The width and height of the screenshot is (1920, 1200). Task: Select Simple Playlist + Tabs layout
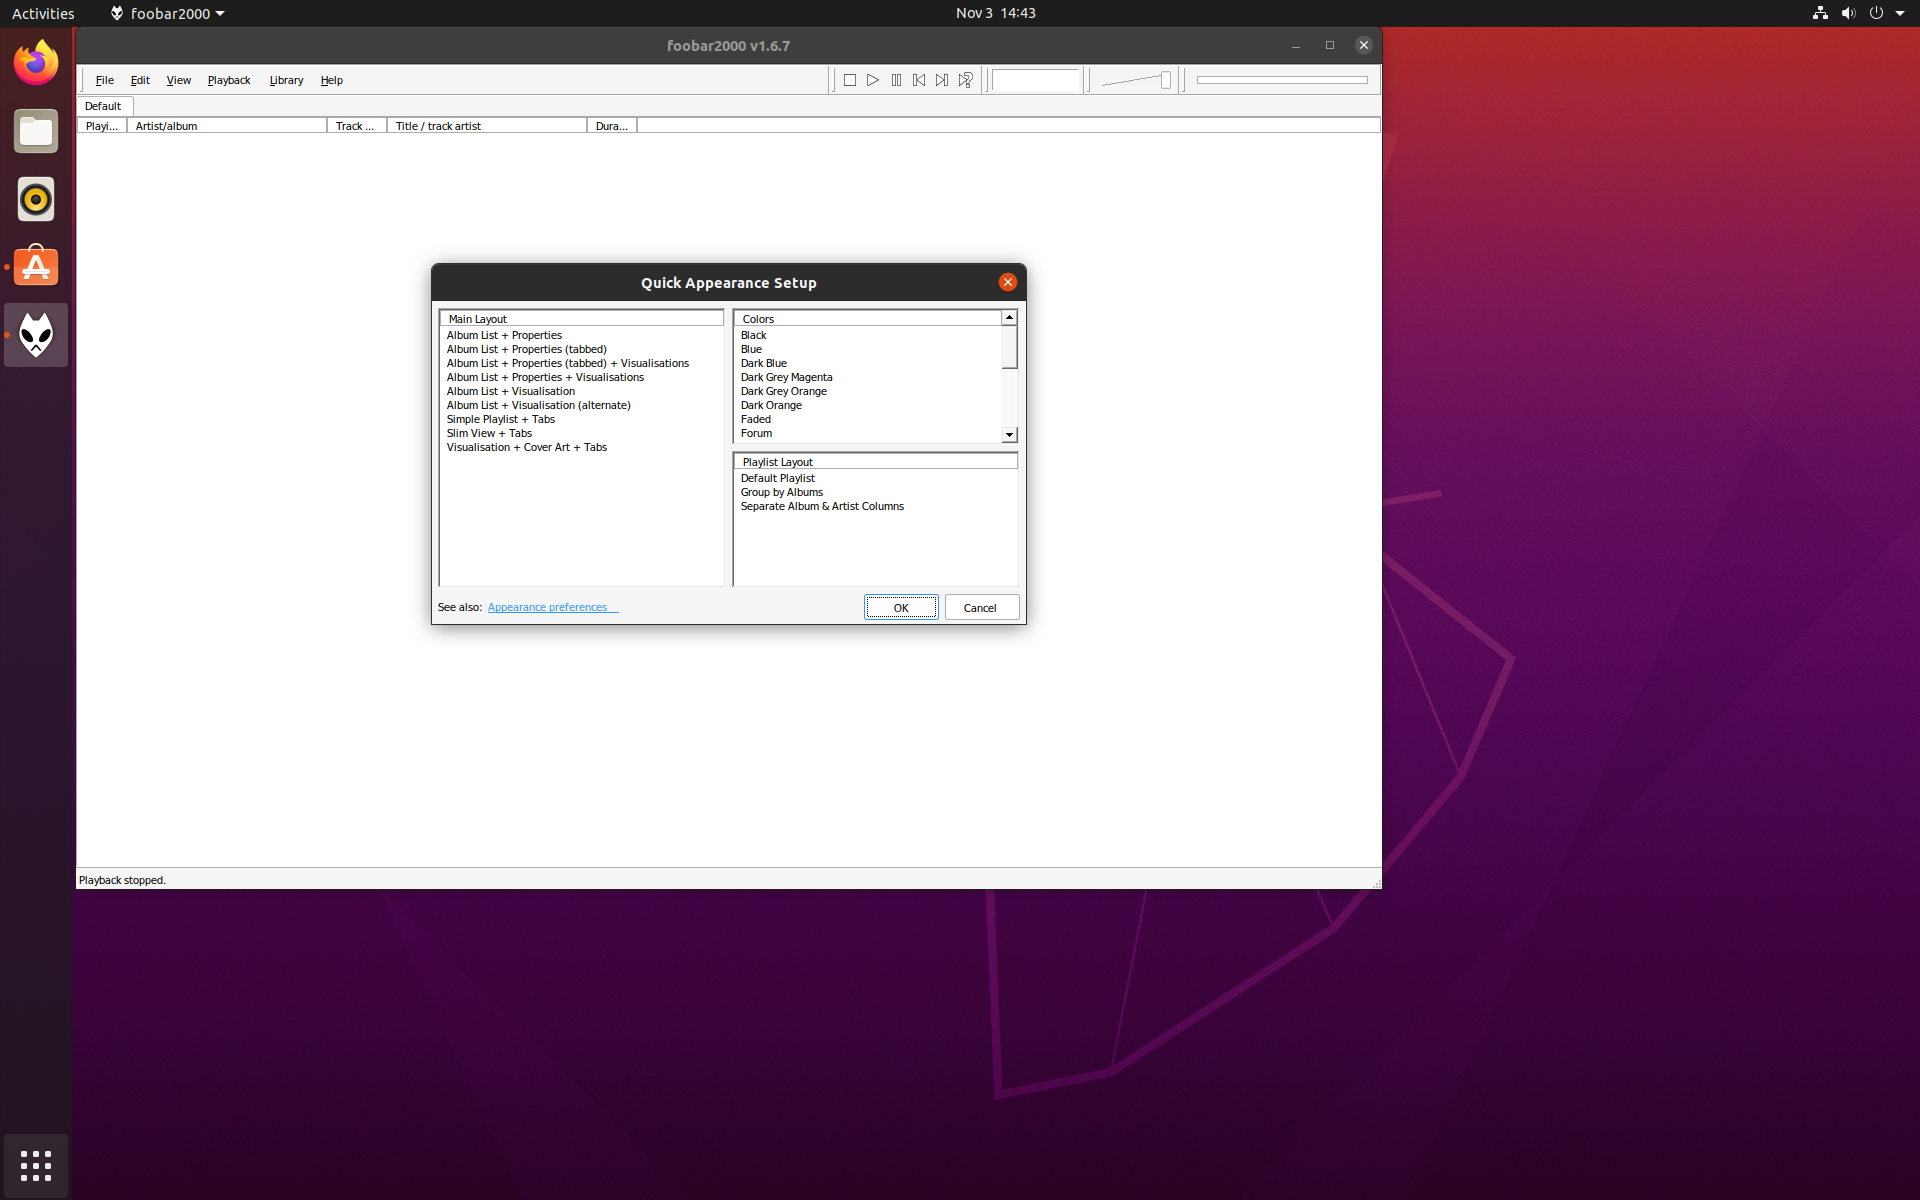[x=500, y=419]
